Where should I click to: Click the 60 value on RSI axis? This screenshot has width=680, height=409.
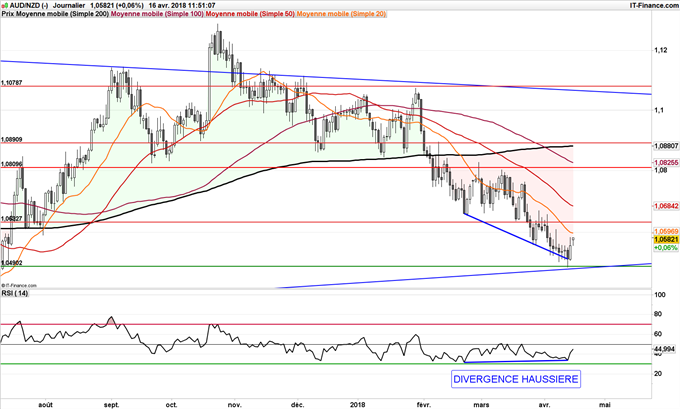coord(658,334)
